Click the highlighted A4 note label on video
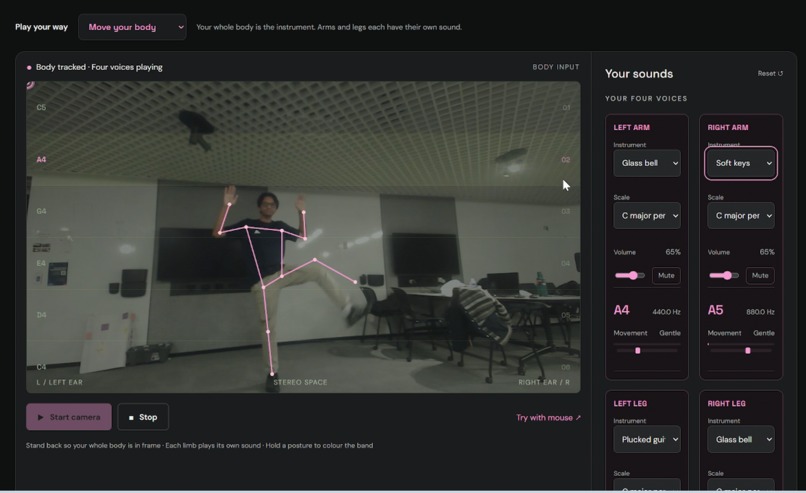Image resolution: width=806 pixels, height=493 pixels. tap(41, 159)
